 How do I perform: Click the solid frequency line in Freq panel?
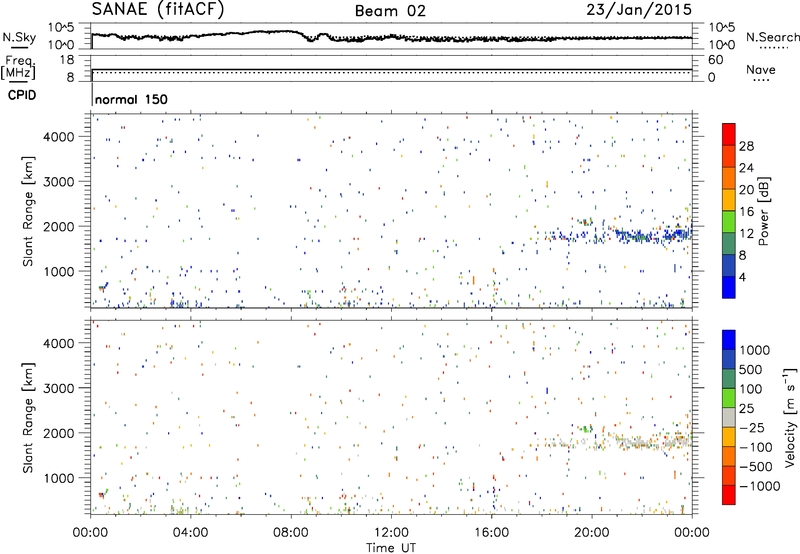point(392,69)
